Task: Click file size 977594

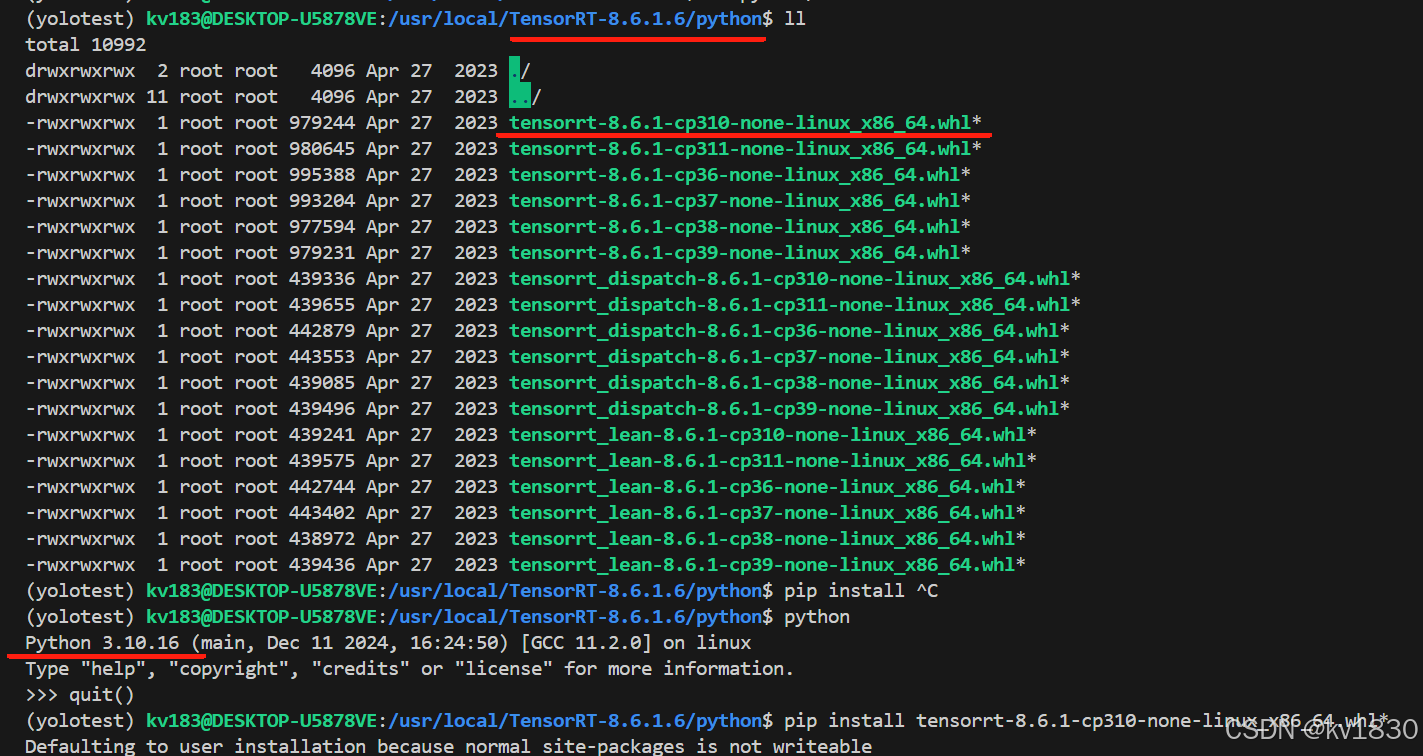Action: (x=322, y=227)
